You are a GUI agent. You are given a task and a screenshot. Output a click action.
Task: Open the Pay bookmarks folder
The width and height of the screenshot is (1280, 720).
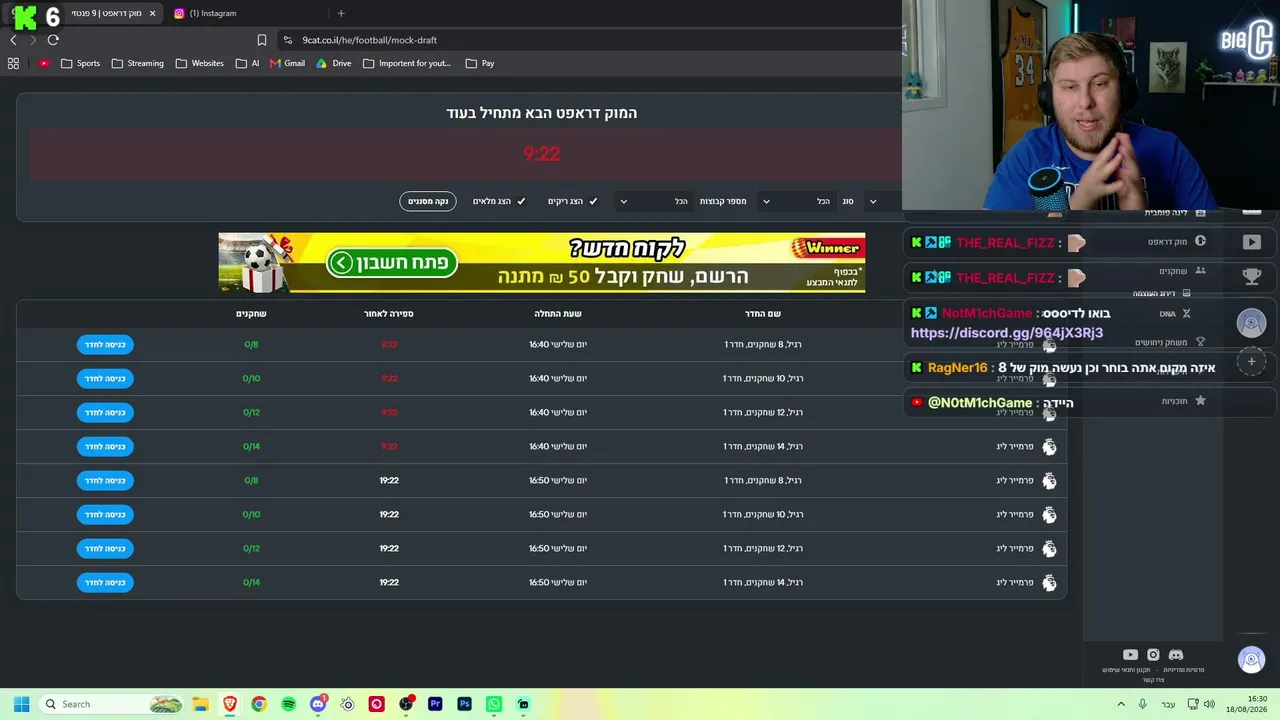pos(480,63)
